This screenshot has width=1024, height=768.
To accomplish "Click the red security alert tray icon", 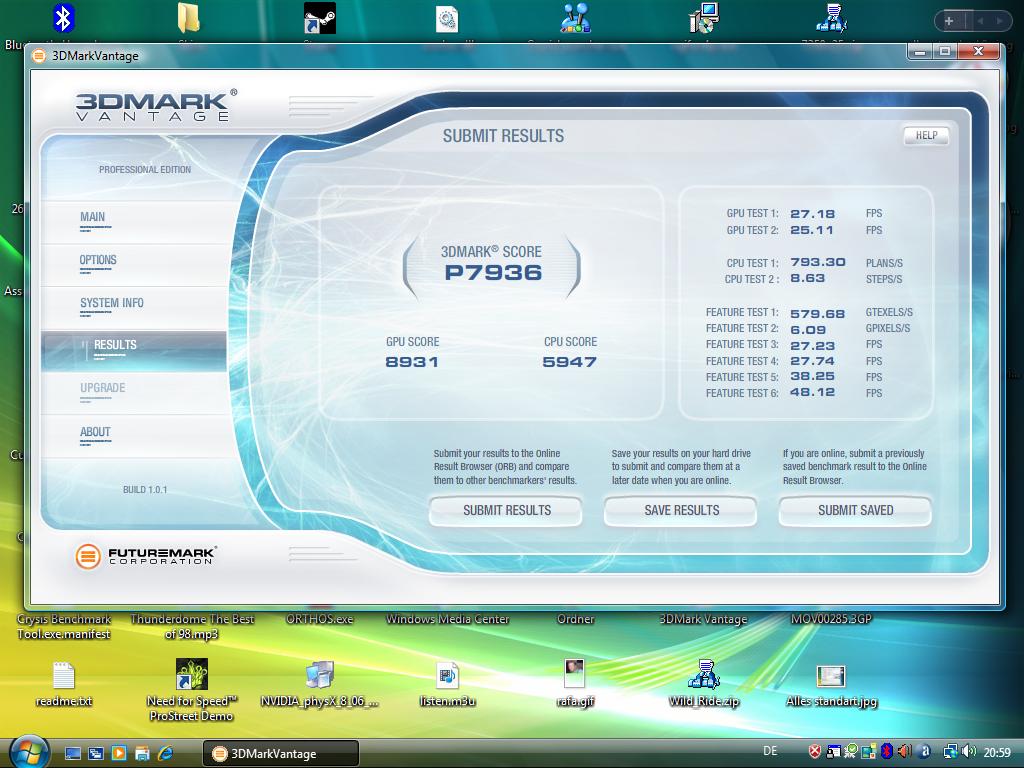I will pos(814,752).
